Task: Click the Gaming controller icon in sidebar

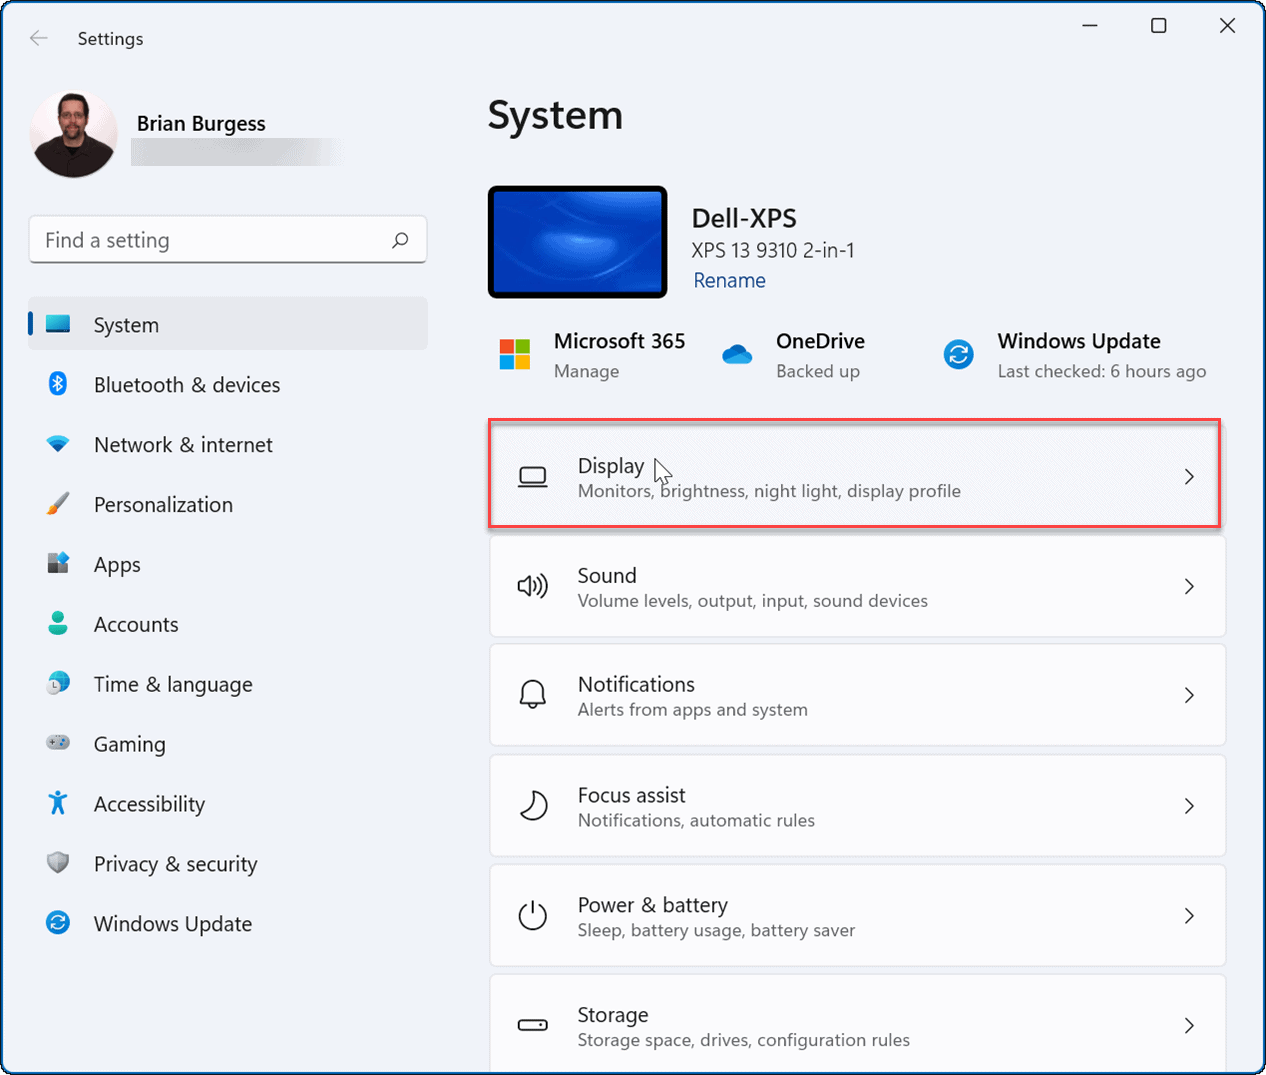Action: 58,744
